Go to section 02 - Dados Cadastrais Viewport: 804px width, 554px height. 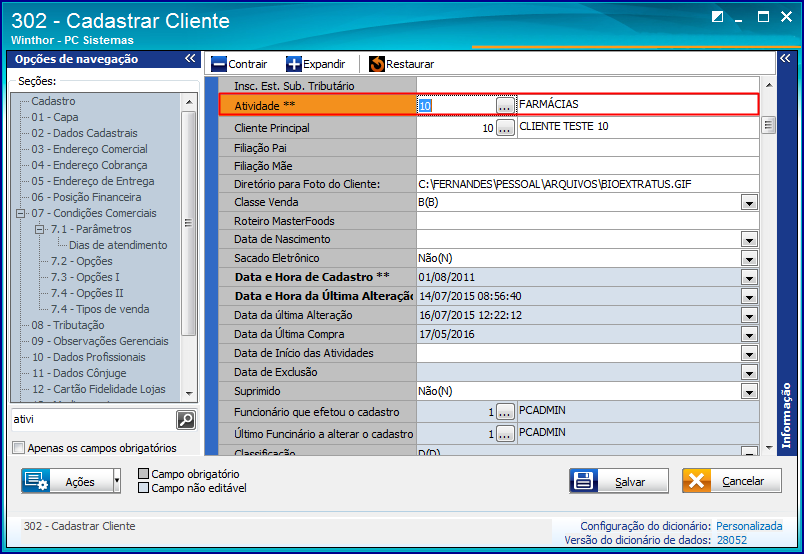[85, 133]
